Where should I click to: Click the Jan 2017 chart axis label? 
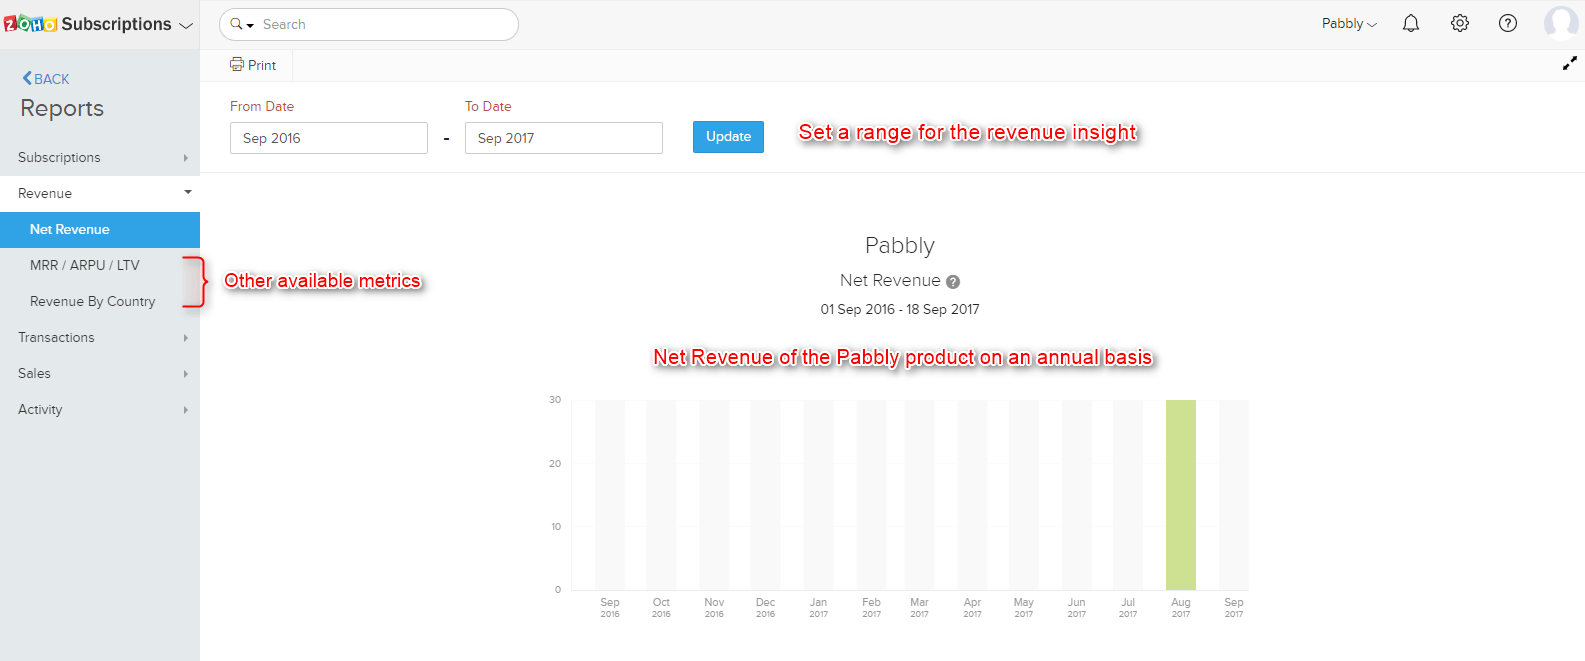pyautogui.click(x=818, y=607)
